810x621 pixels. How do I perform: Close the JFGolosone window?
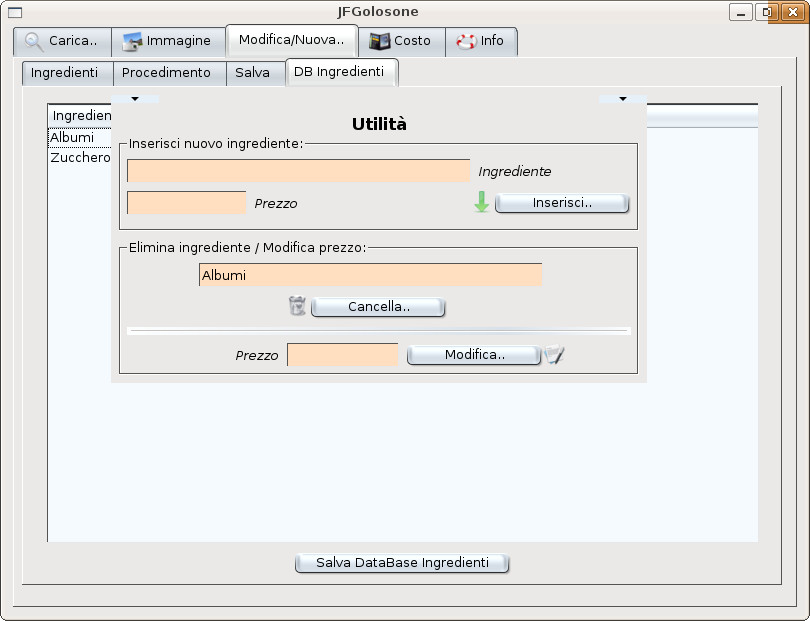point(792,12)
